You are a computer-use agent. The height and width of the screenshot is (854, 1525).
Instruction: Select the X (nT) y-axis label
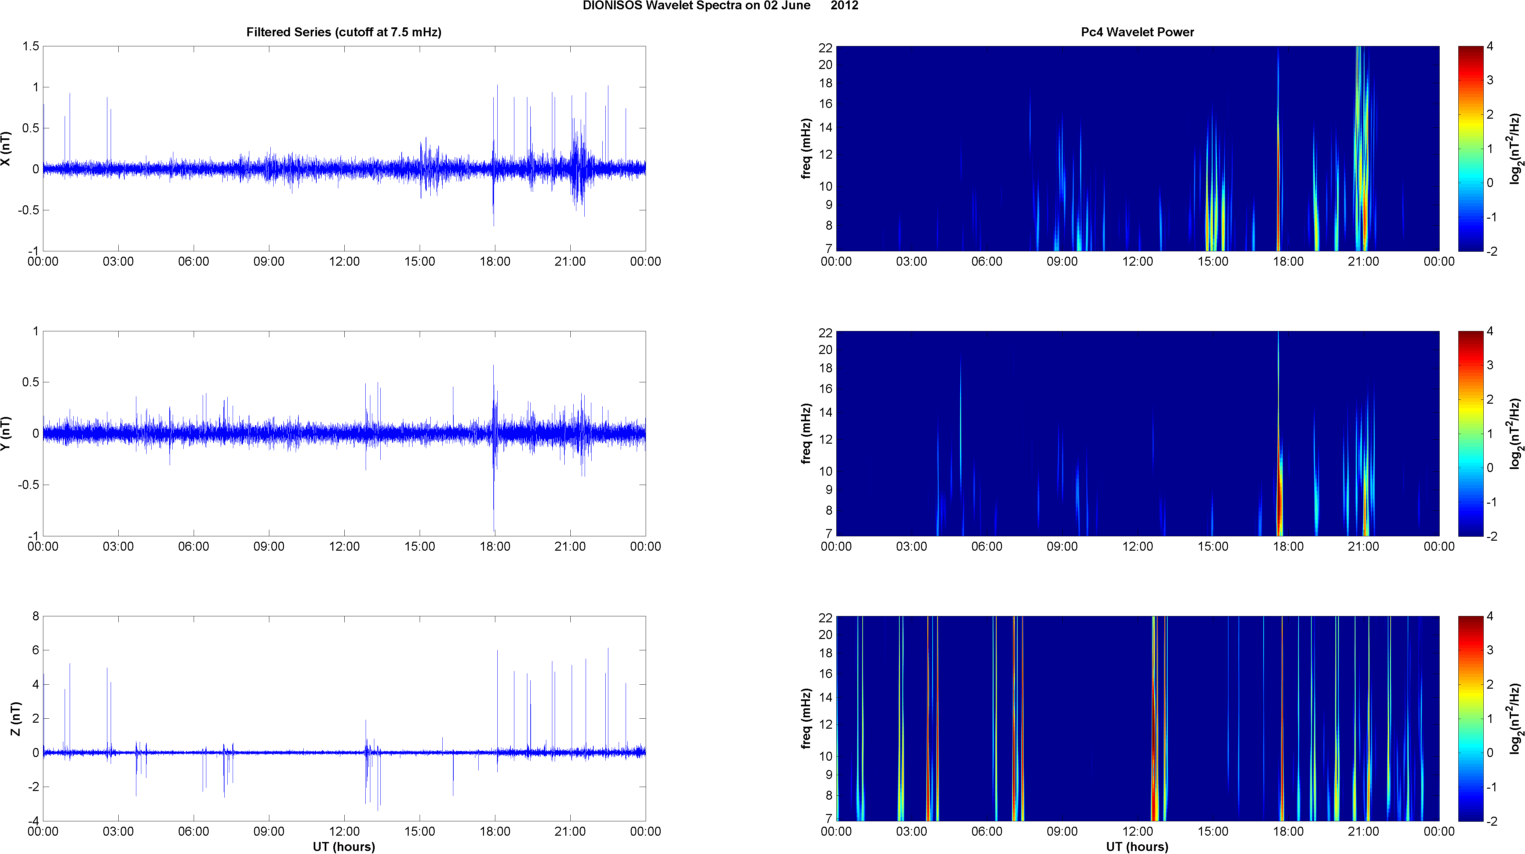coord(7,148)
